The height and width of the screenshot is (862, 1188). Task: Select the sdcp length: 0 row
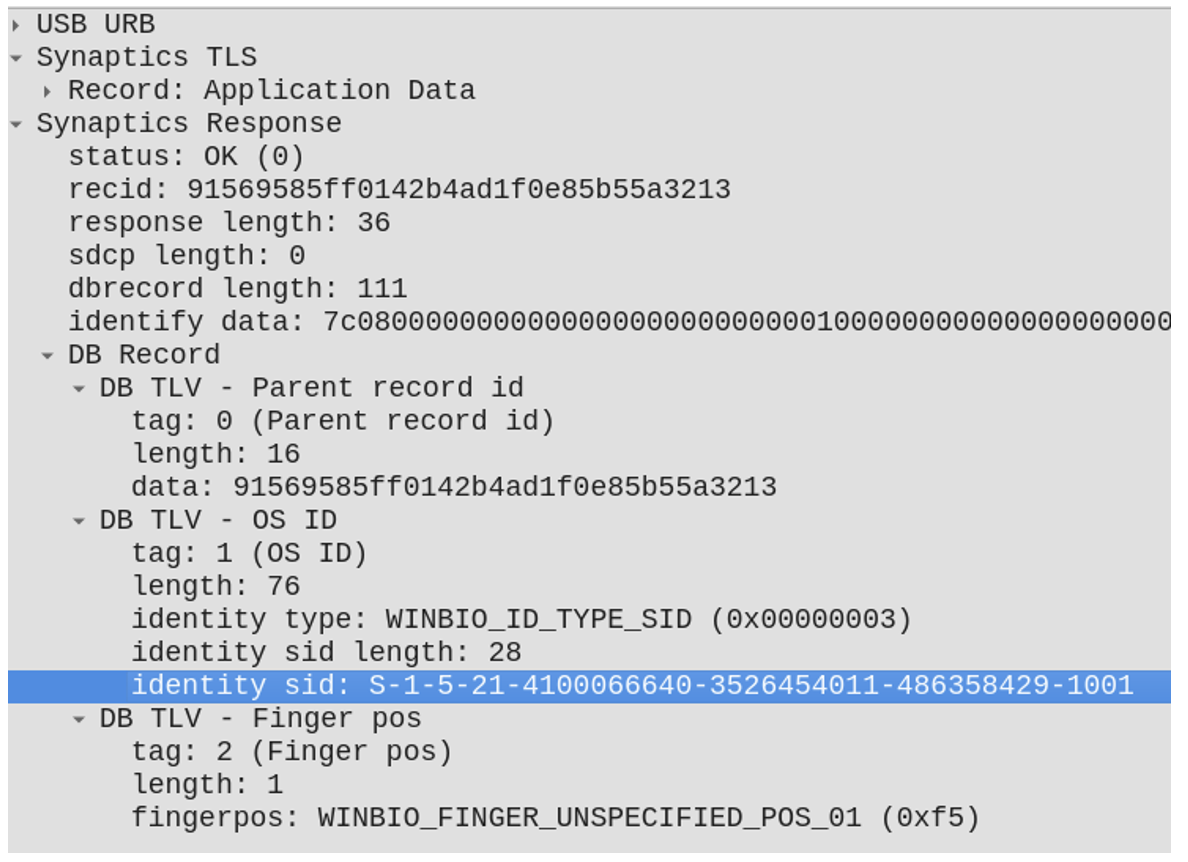[186, 256]
